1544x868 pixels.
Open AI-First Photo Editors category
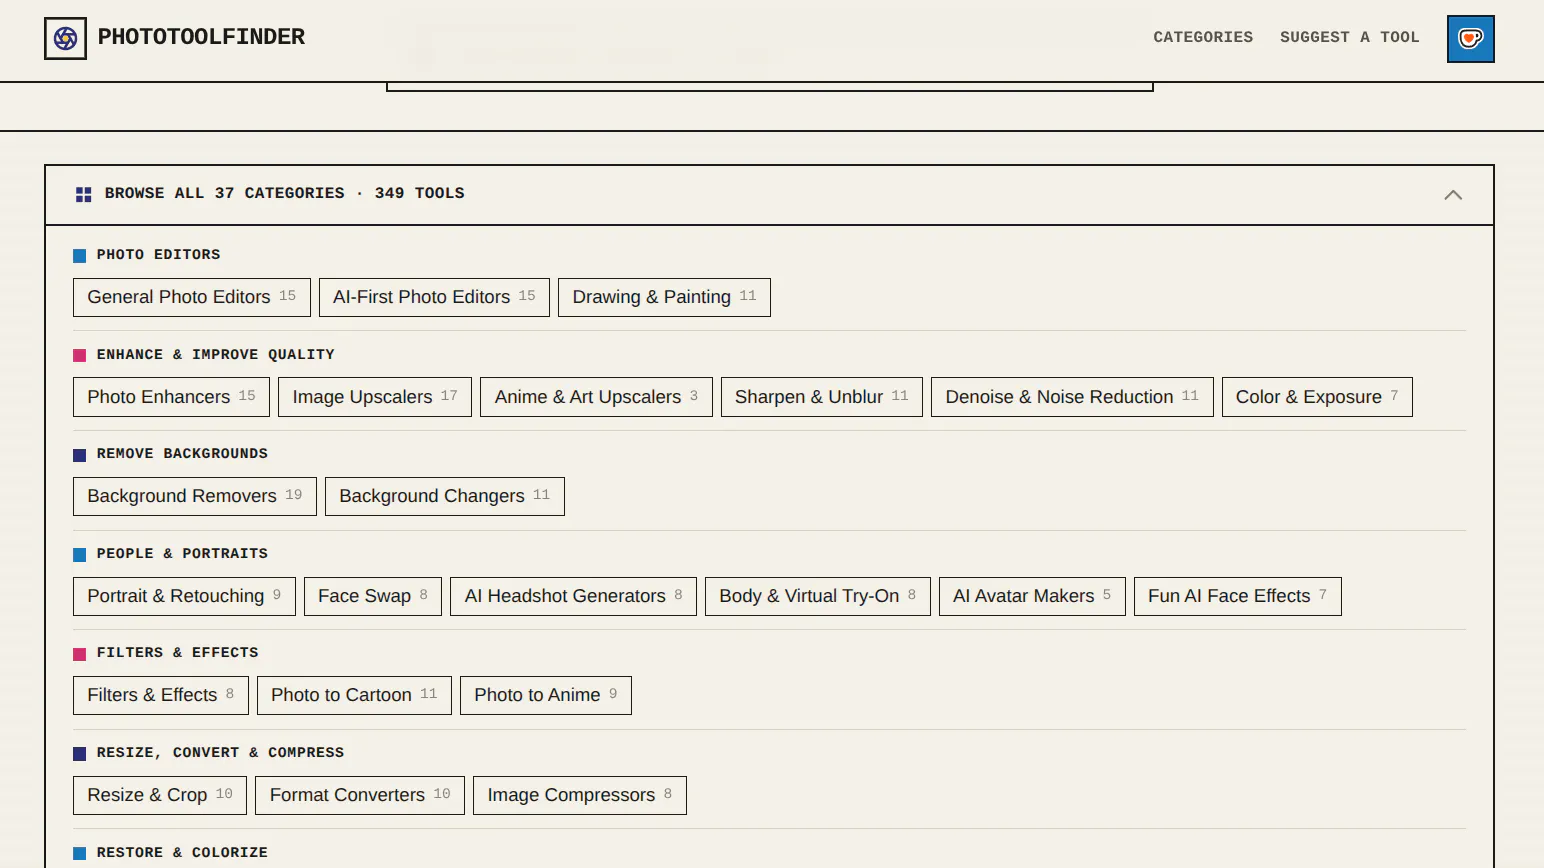coord(434,297)
